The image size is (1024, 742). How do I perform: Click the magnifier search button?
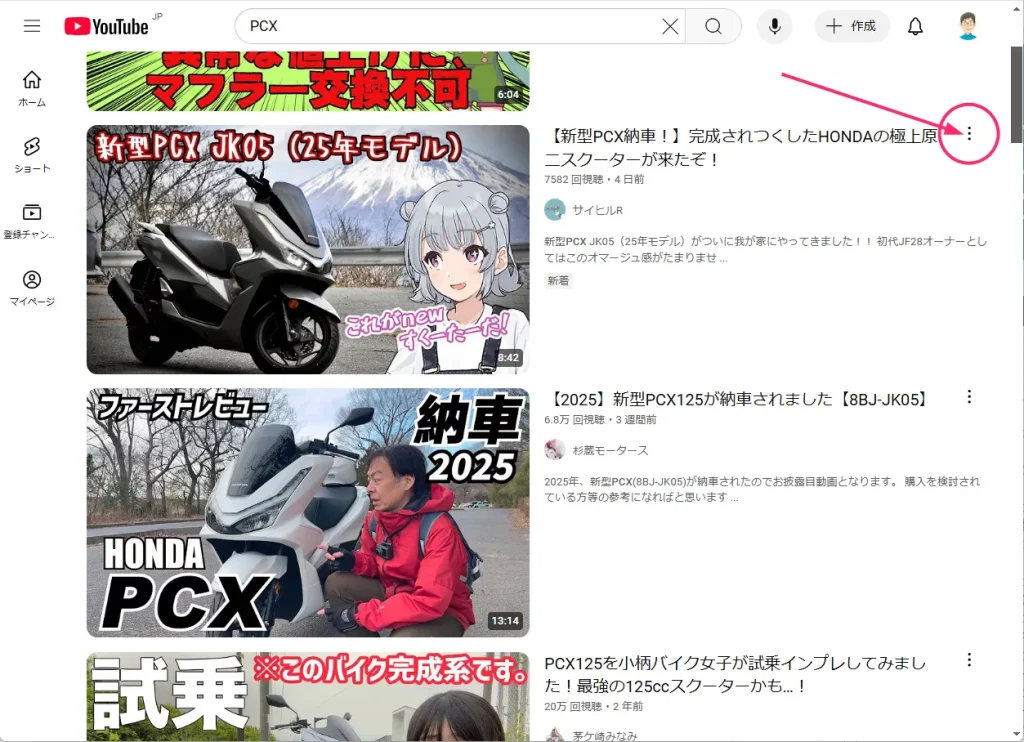click(x=713, y=26)
